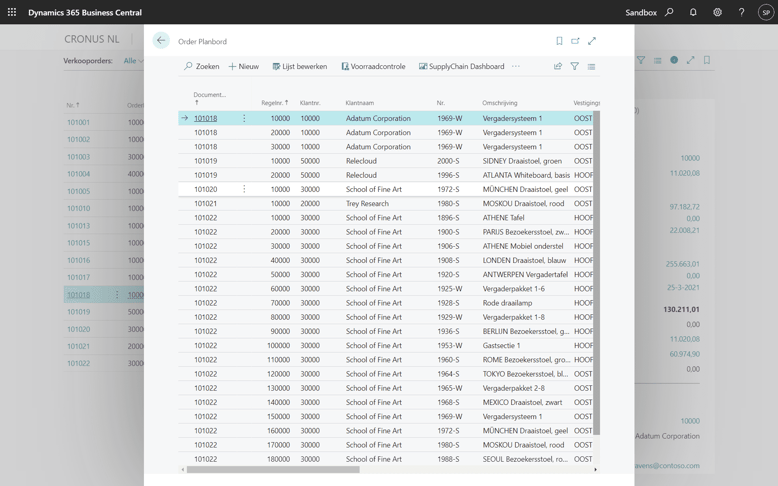Open the SP user profile avatar
Image resolution: width=778 pixels, height=486 pixels.
click(x=766, y=12)
